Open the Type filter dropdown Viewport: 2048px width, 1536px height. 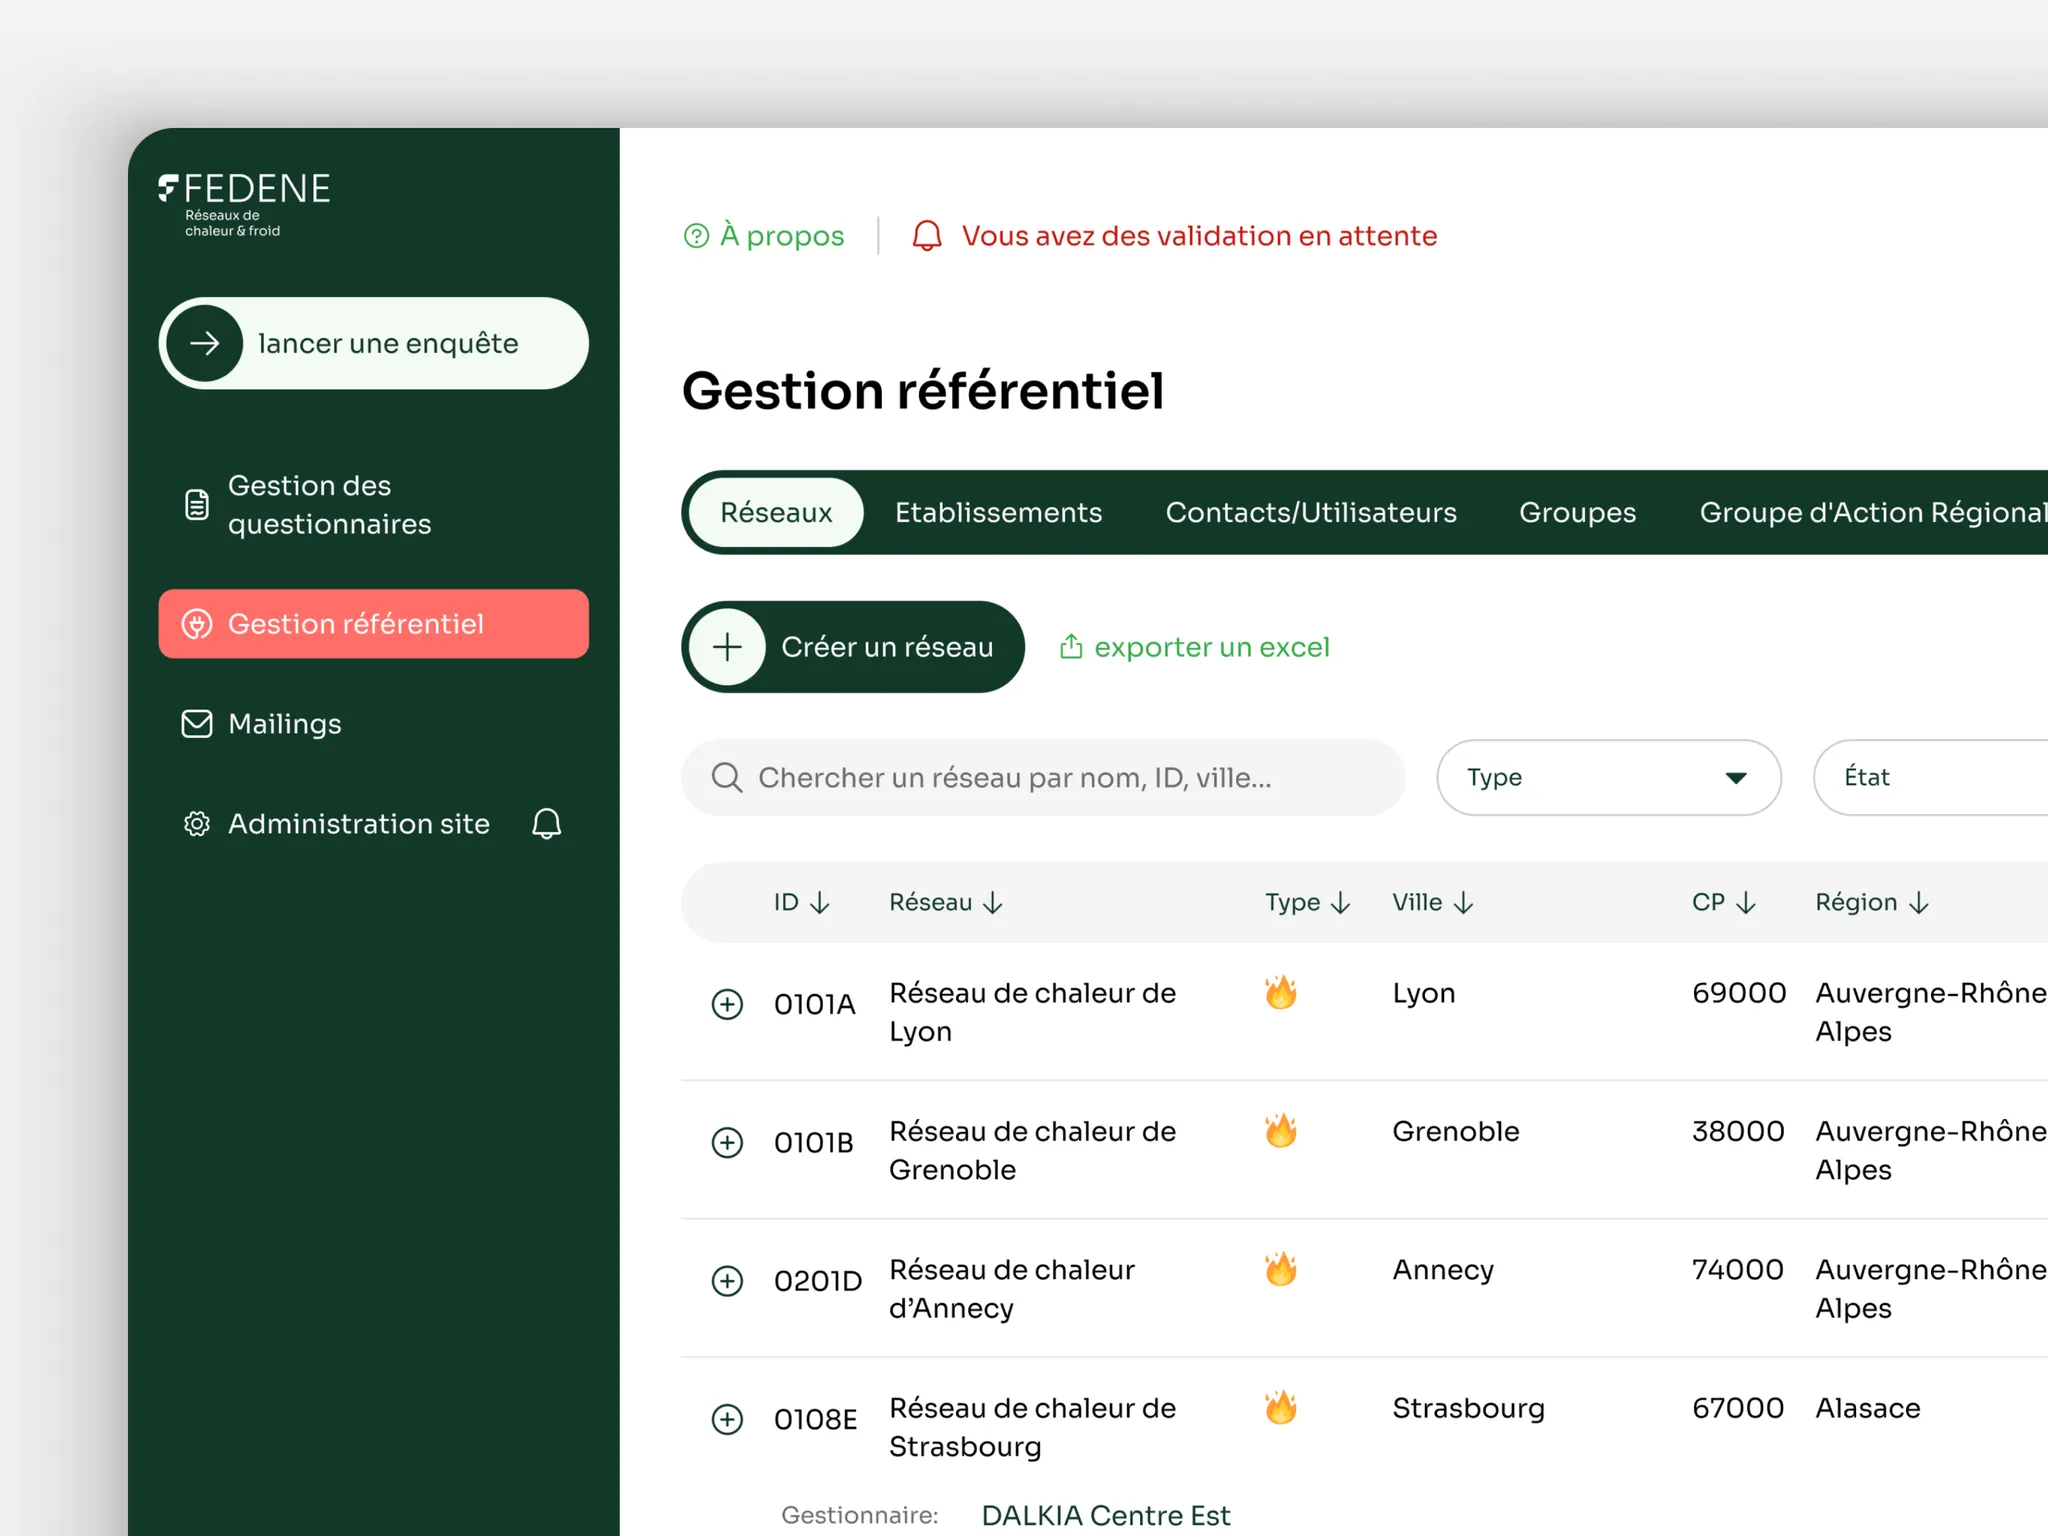(x=1608, y=777)
